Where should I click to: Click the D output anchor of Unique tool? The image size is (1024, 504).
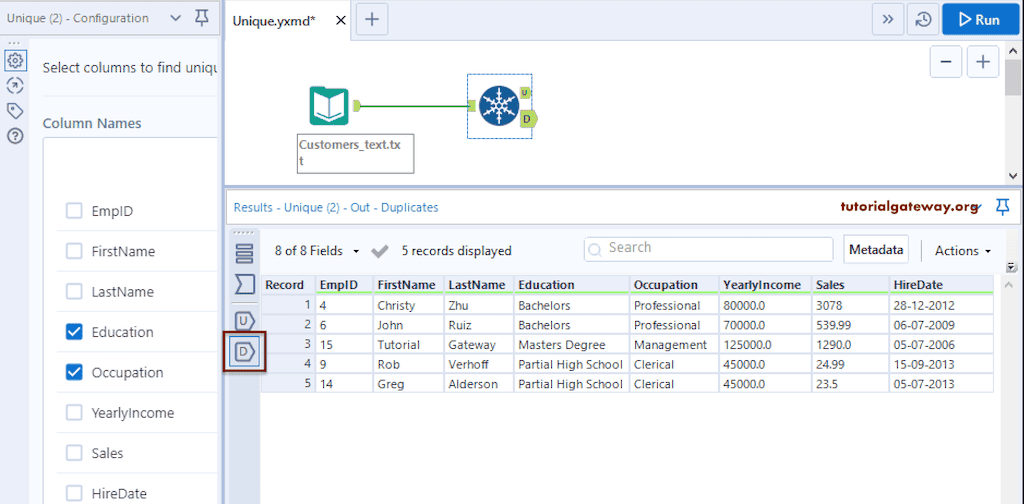(x=528, y=119)
